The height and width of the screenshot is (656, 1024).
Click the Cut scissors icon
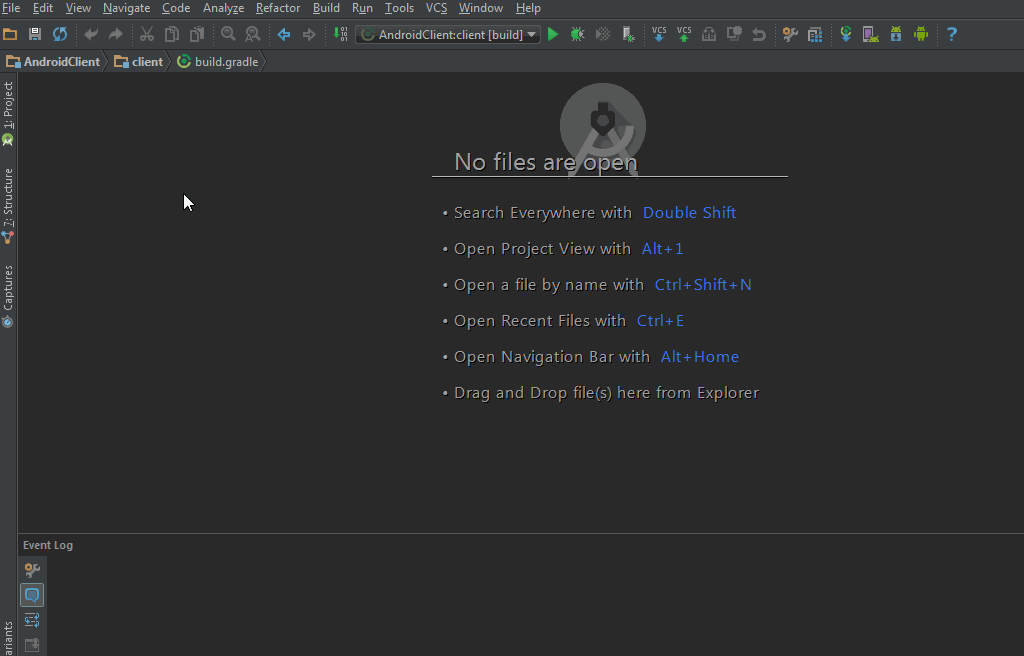tap(147, 34)
